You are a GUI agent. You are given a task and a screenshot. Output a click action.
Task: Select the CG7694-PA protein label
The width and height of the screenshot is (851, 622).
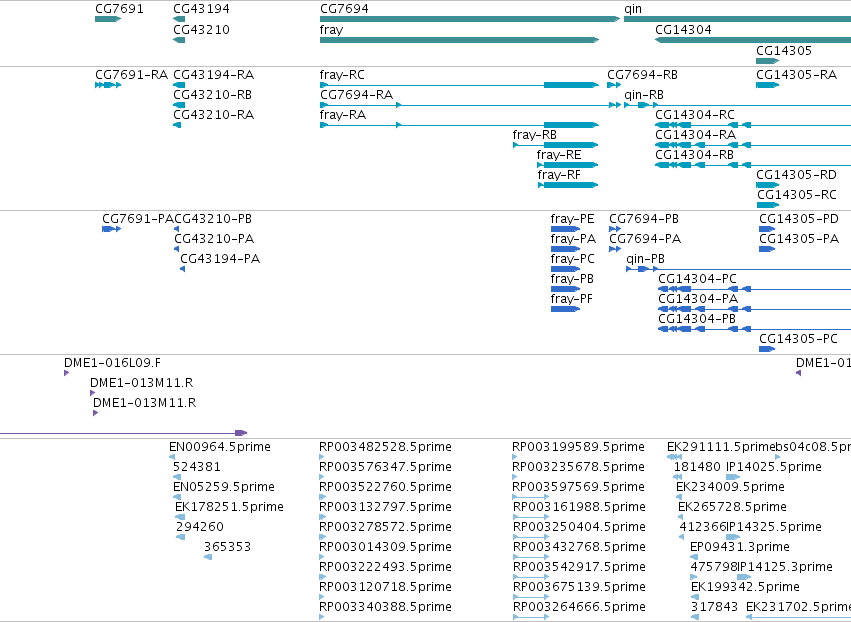point(645,239)
